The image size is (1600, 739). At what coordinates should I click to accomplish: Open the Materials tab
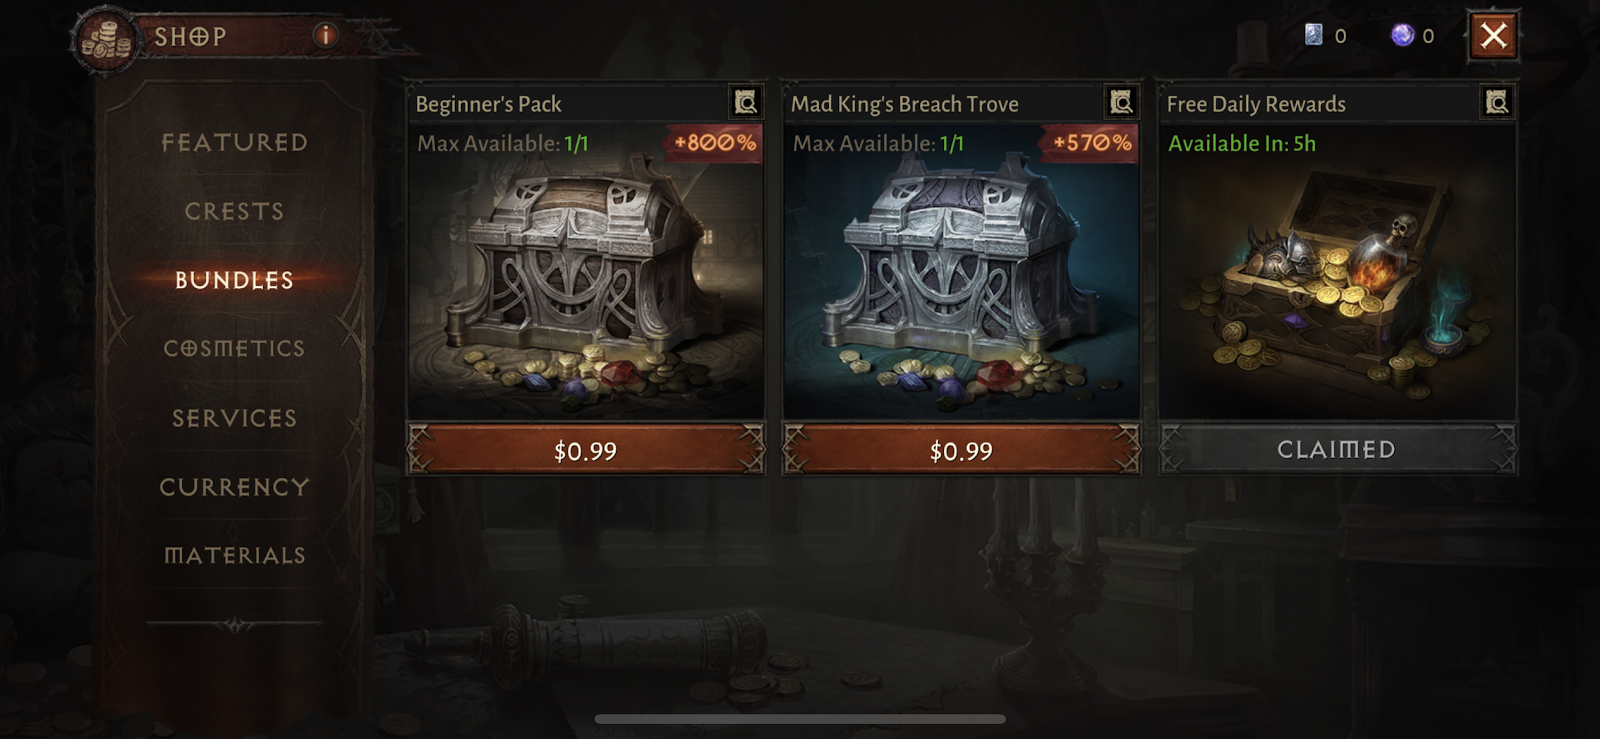(x=235, y=555)
